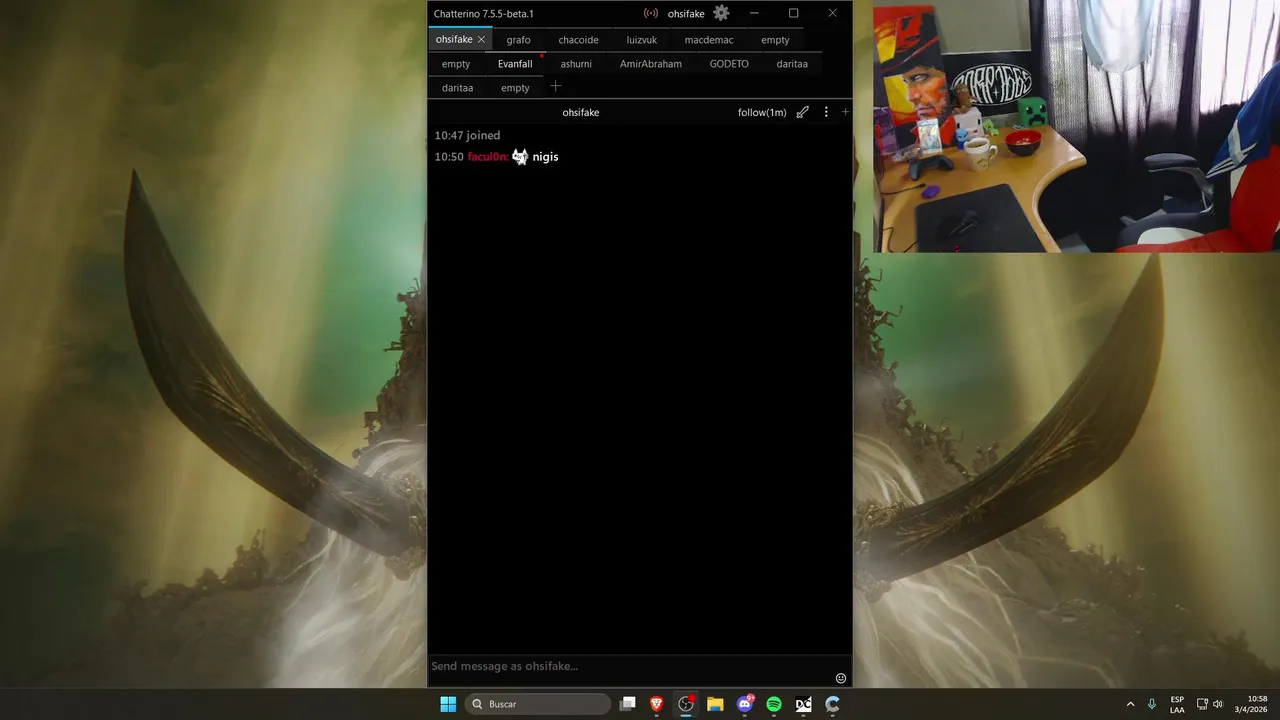Image resolution: width=1280 pixels, height=720 pixels.
Task: Open File Explorer from the taskbar
Action: (x=715, y=704)
